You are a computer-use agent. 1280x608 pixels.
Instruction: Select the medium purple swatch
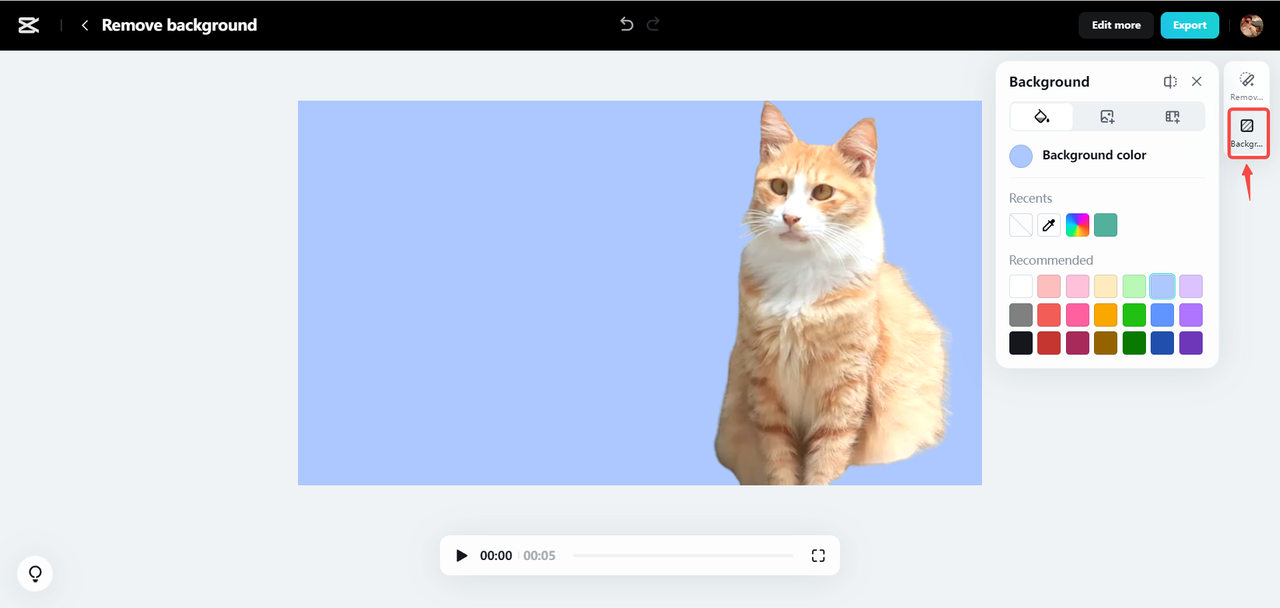1191,315
